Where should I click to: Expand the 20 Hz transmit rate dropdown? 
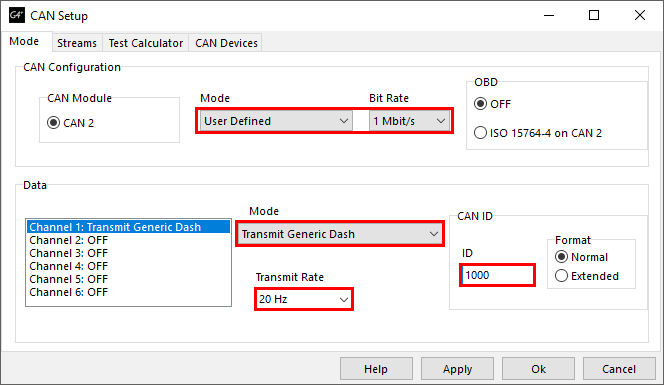tap(304, 299)
